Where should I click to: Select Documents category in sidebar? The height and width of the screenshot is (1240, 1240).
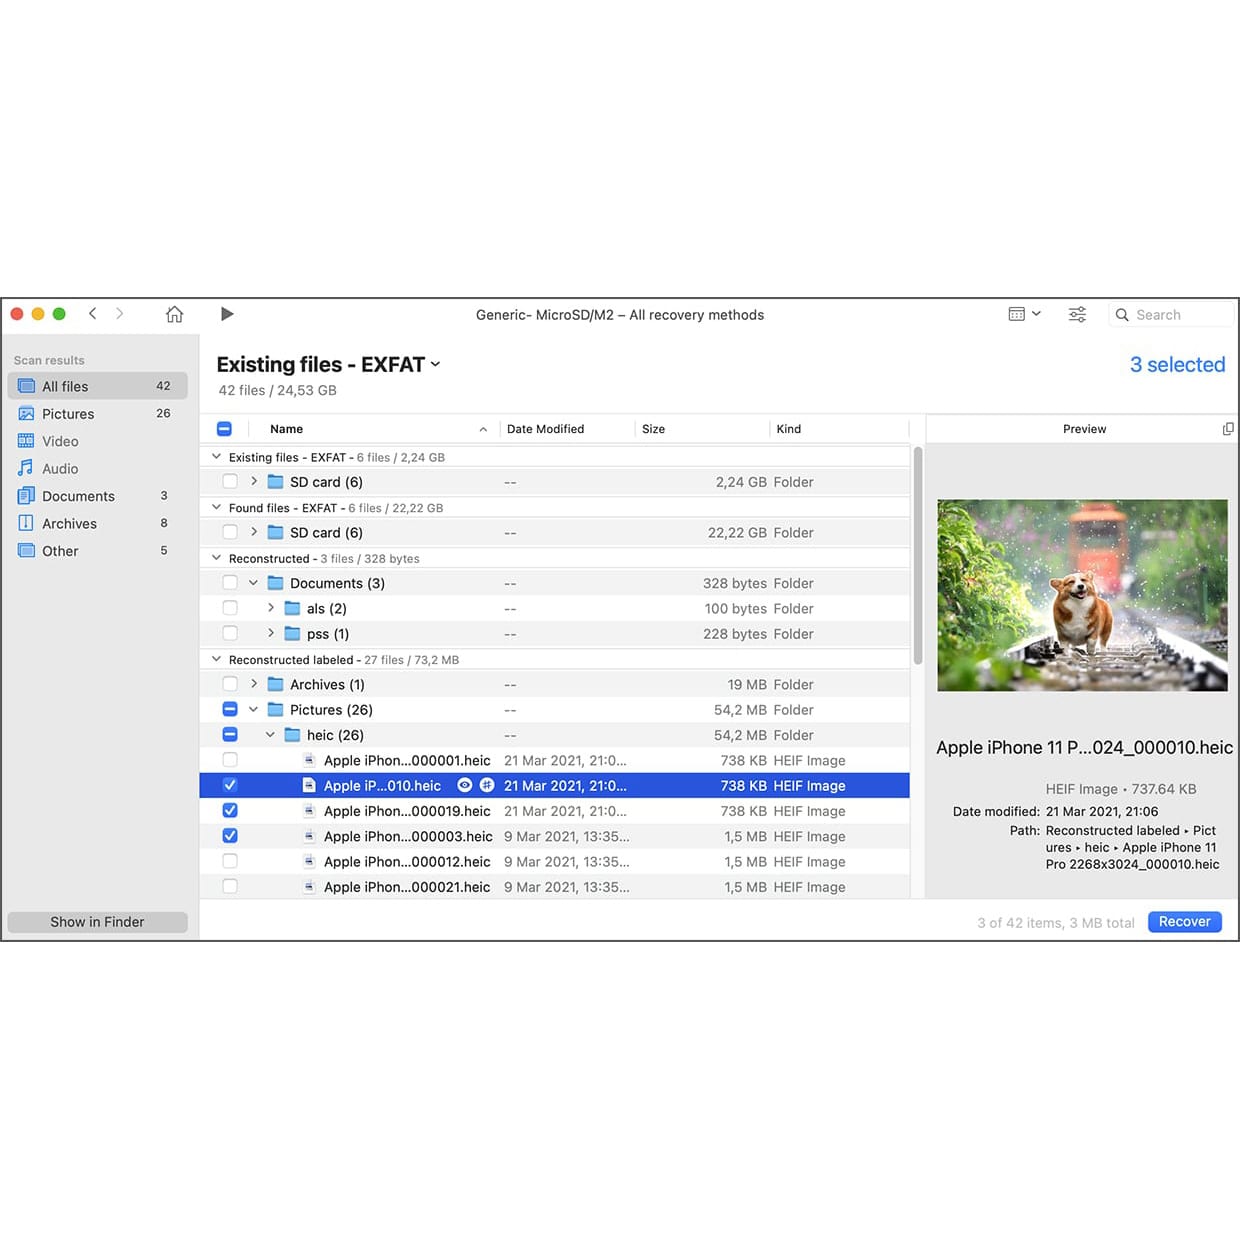pyautogui.click(x=97, y=496)
